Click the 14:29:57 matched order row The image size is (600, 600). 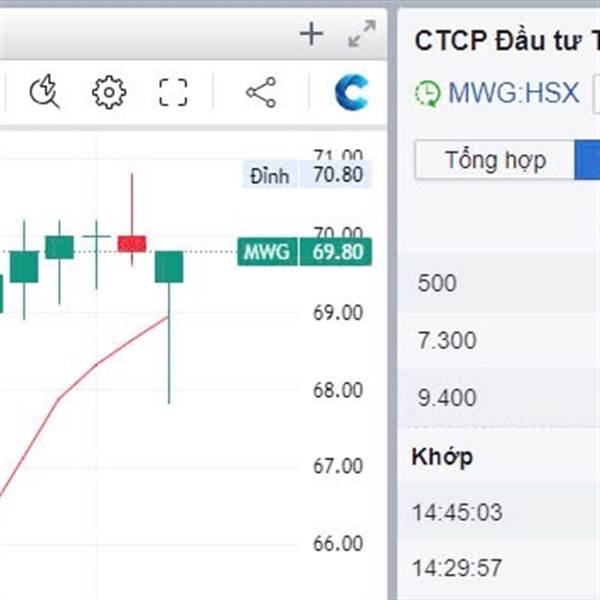[499, 567]
